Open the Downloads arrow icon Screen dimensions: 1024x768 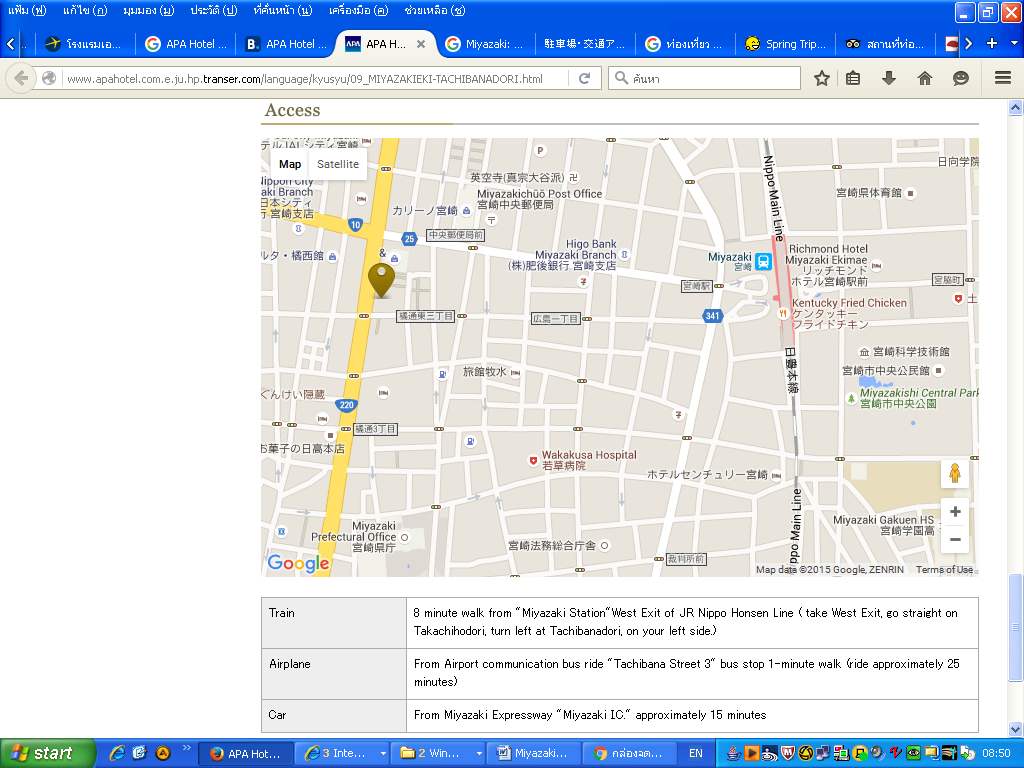[889, 78]
